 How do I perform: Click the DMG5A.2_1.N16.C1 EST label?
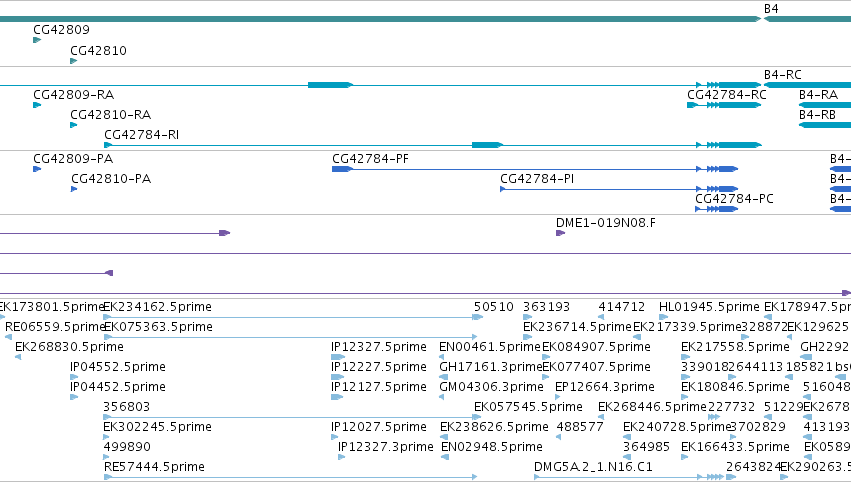pos(593,467)
